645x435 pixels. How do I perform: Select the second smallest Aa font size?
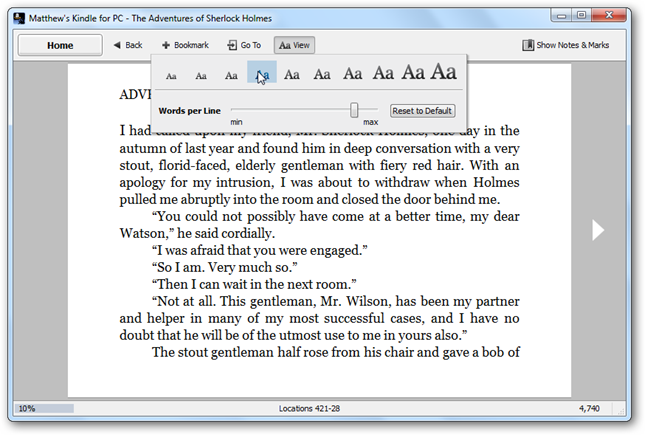(x=201, y=76)
